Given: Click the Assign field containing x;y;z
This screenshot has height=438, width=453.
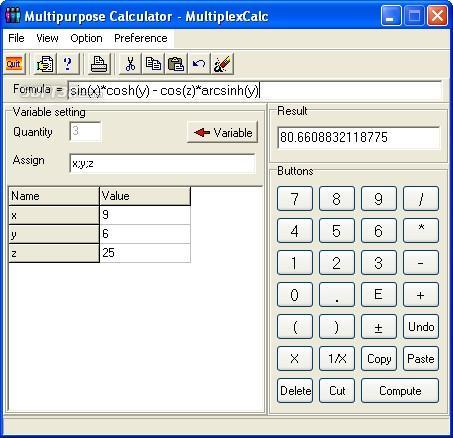Looking at the screenshot, I should coord(162,163).
